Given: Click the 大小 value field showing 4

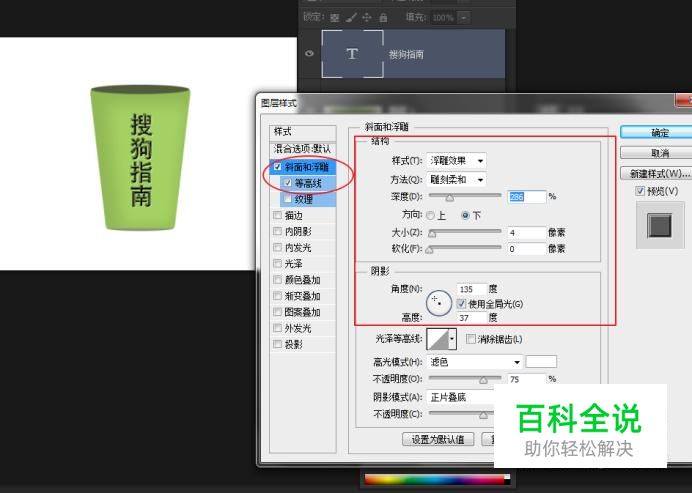Looking at the screenshot, I should pyautogui.click(x=527, y=233).
